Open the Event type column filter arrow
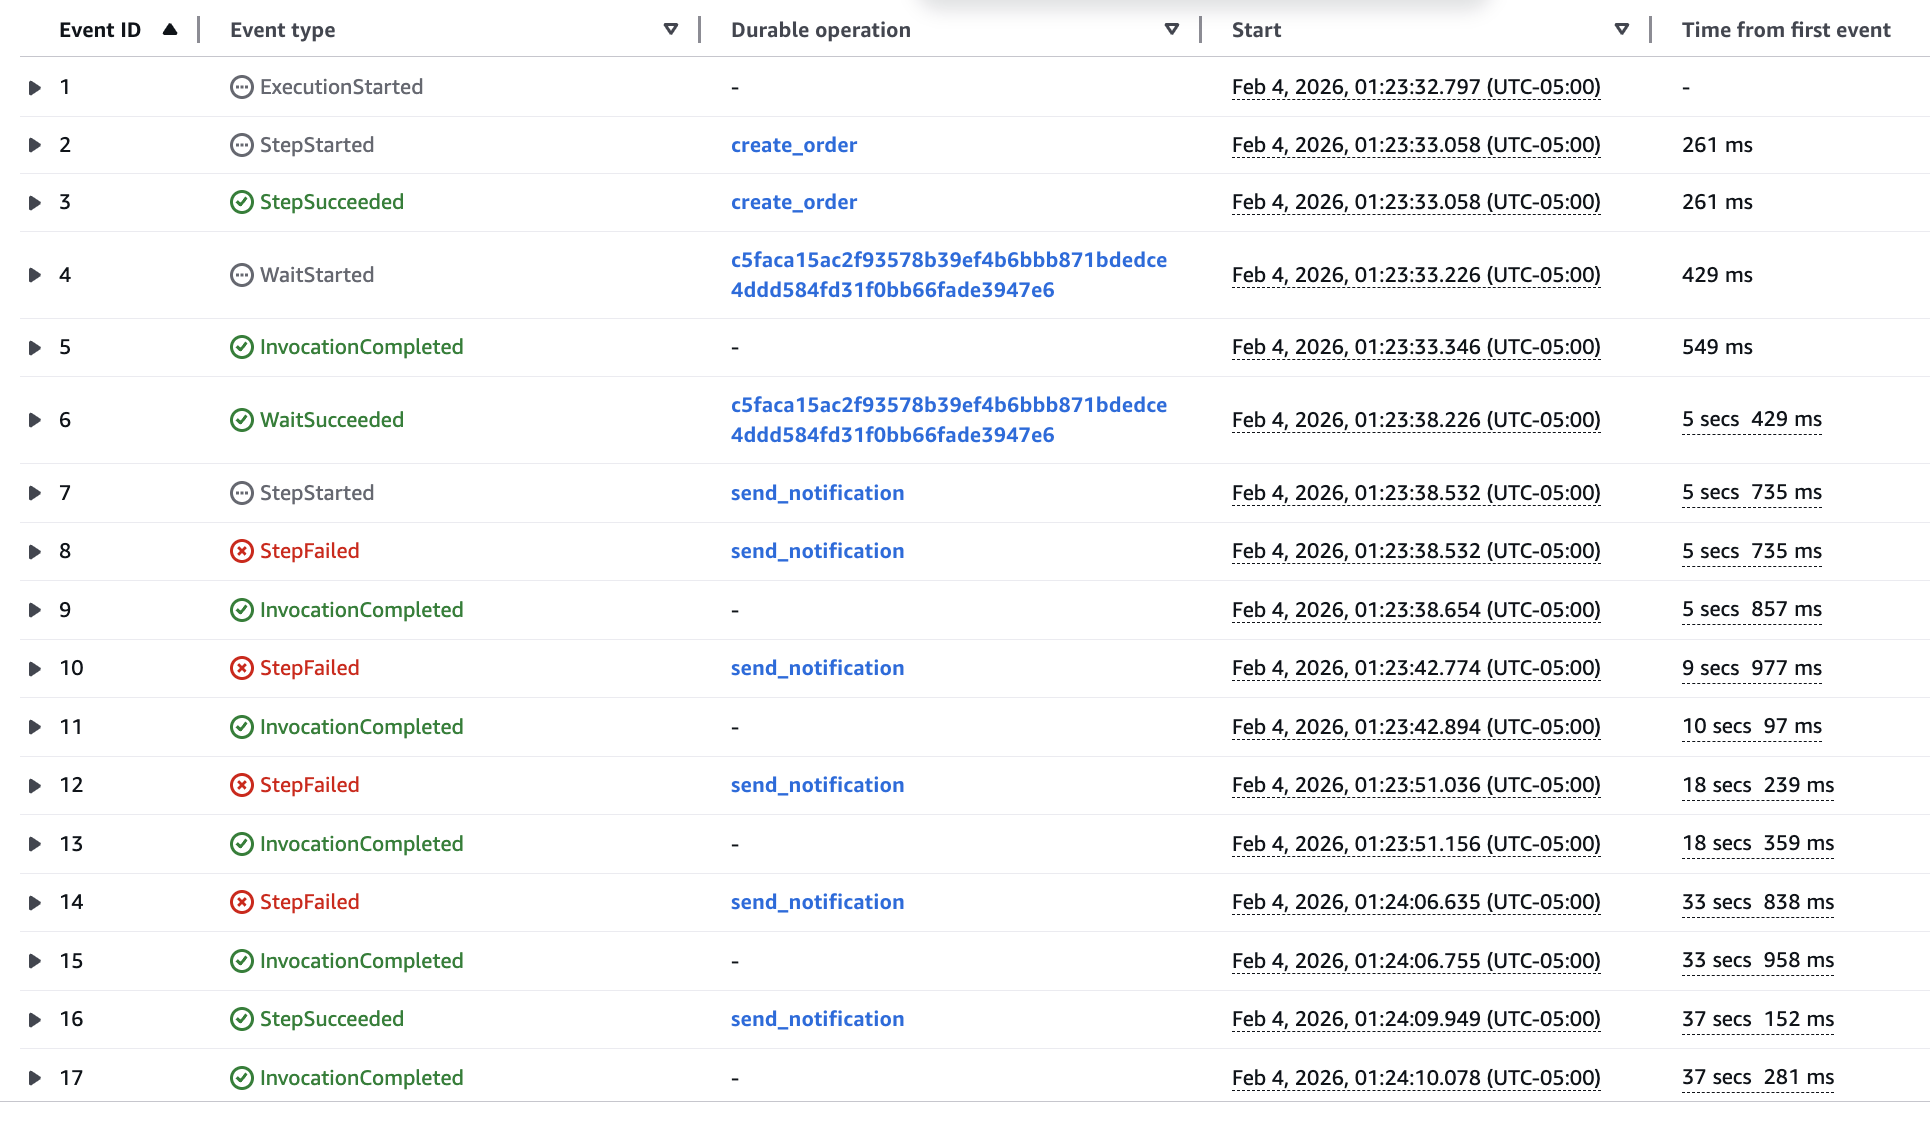 click(x=671, y=30)
